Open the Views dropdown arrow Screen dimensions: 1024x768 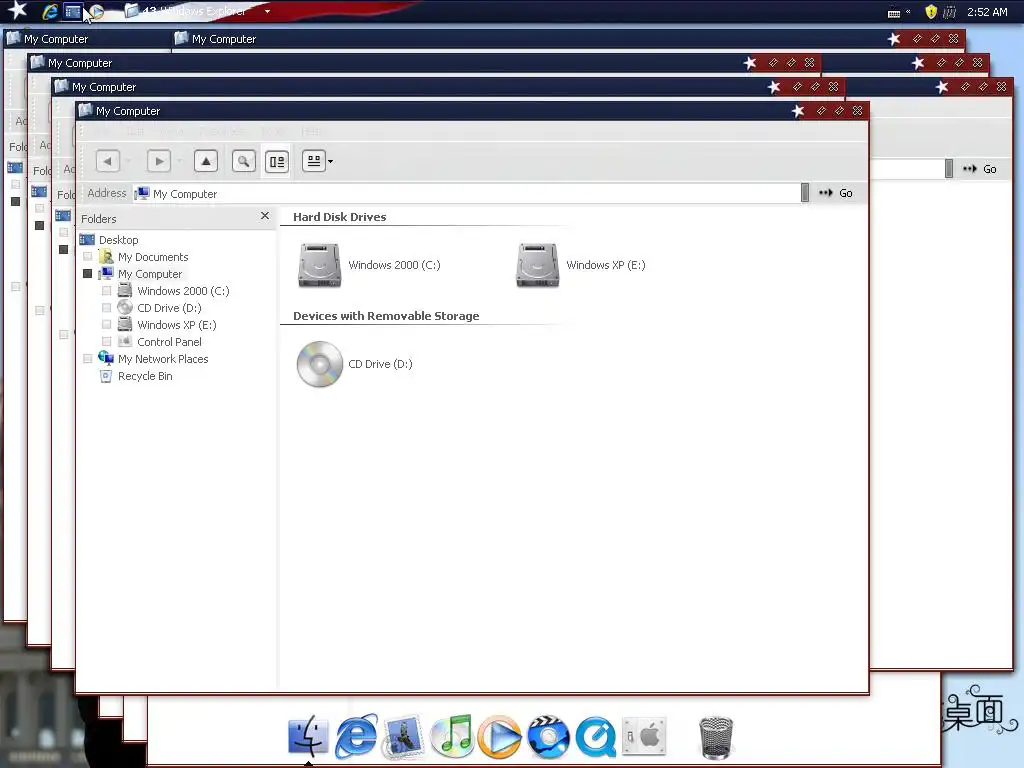pos(330,161)
